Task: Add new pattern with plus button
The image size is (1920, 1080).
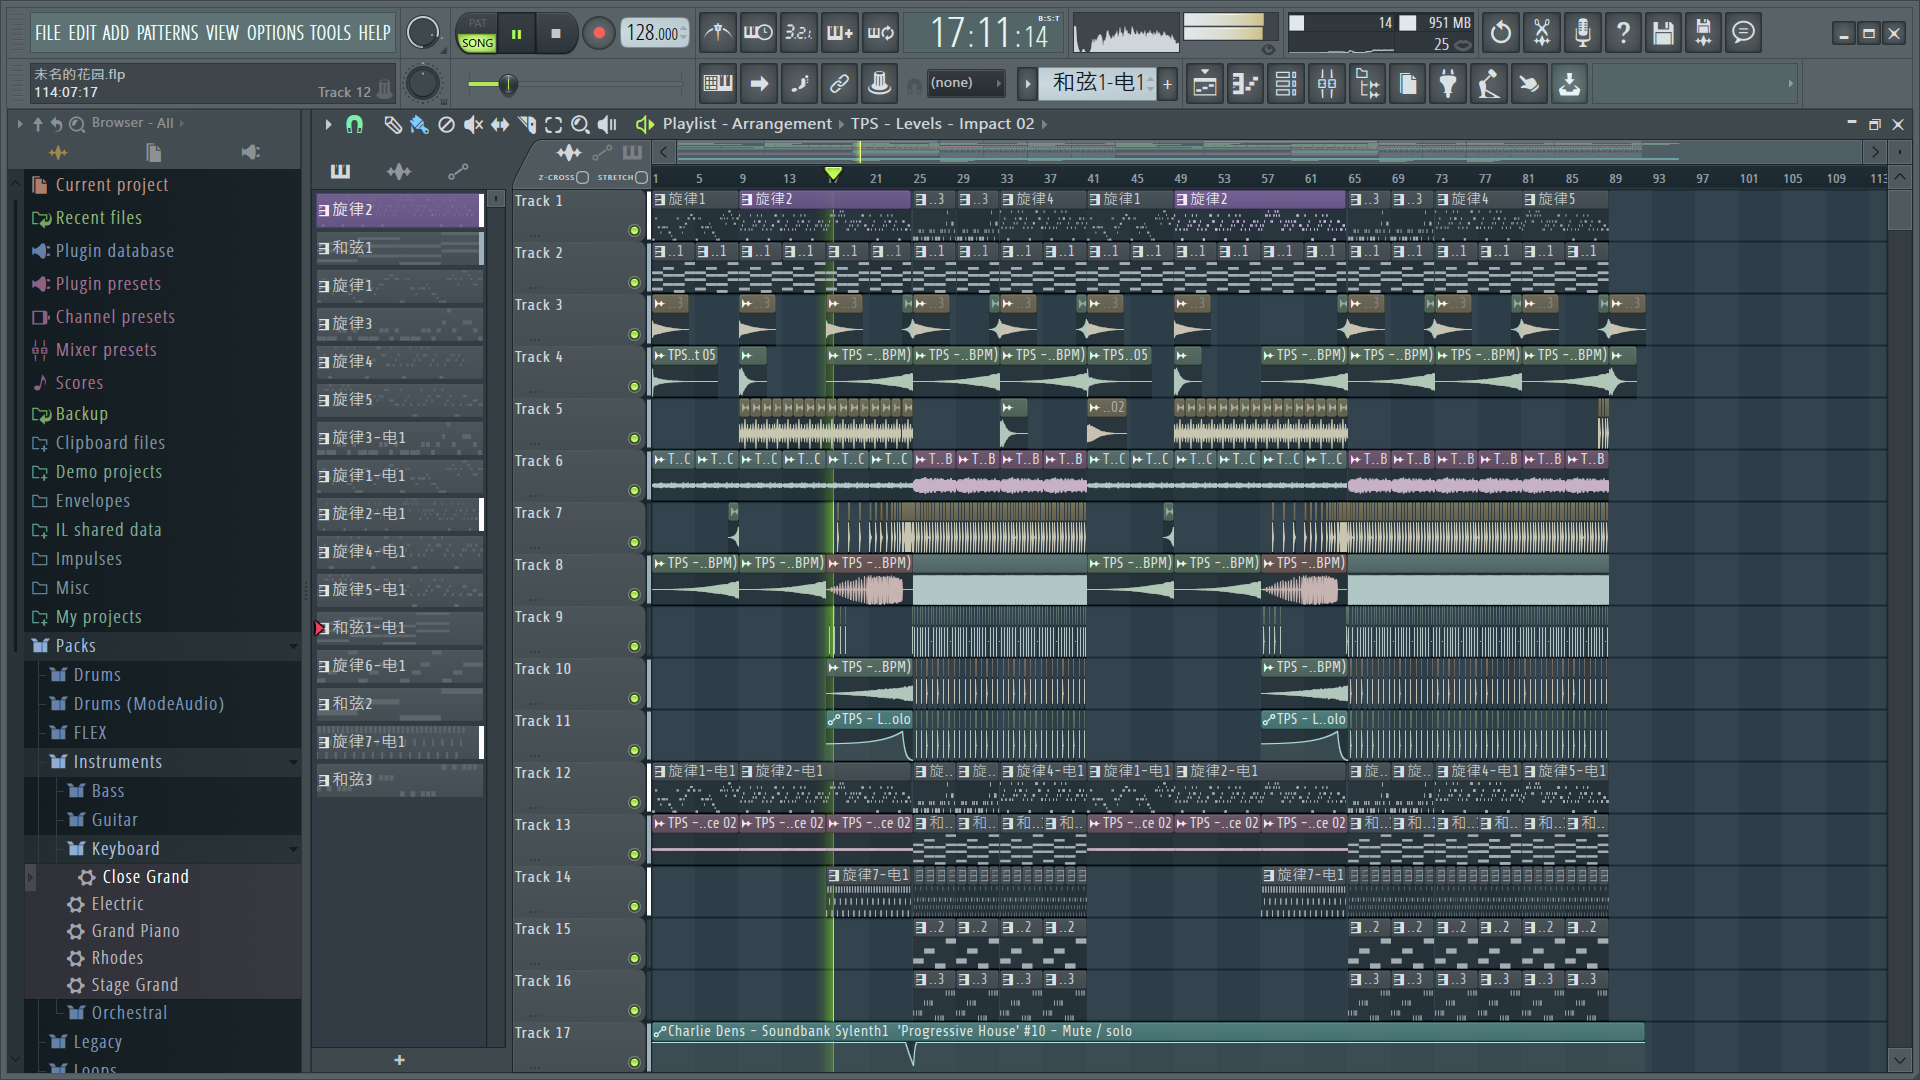Action: [399, 1060]
